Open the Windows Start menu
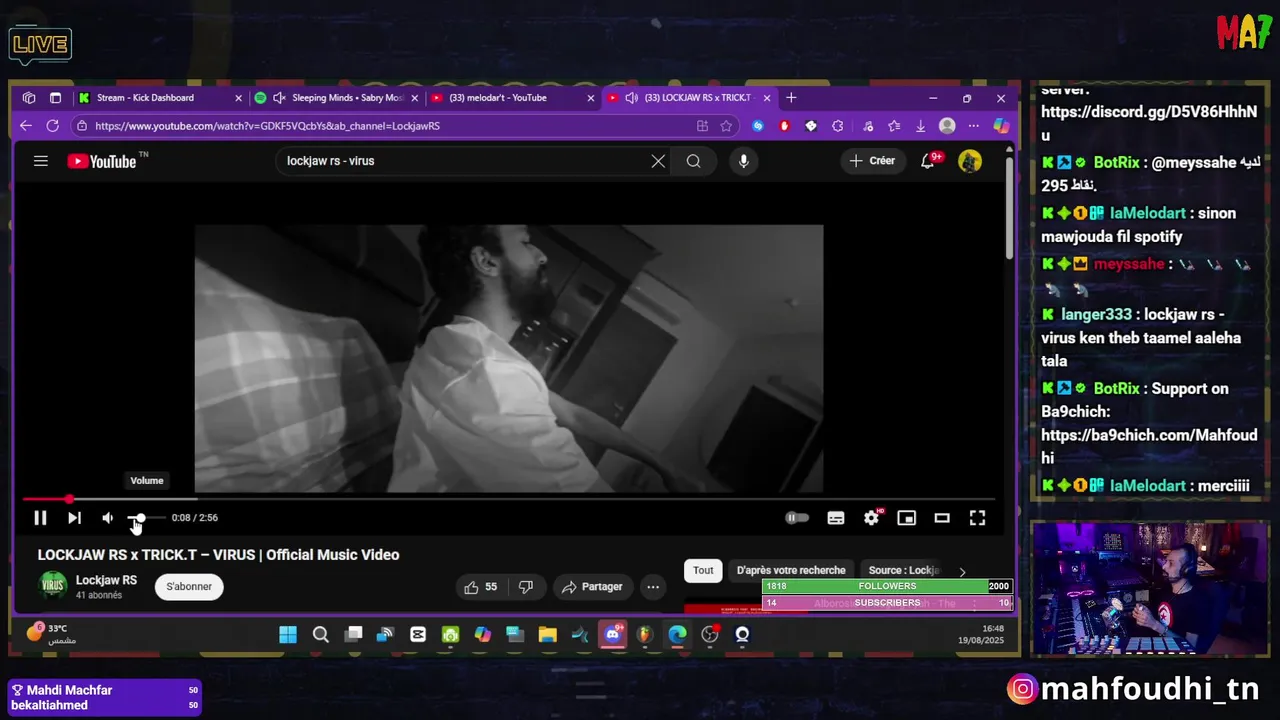Viewport: 1280px width, 720px height. [x=288, y=635]
